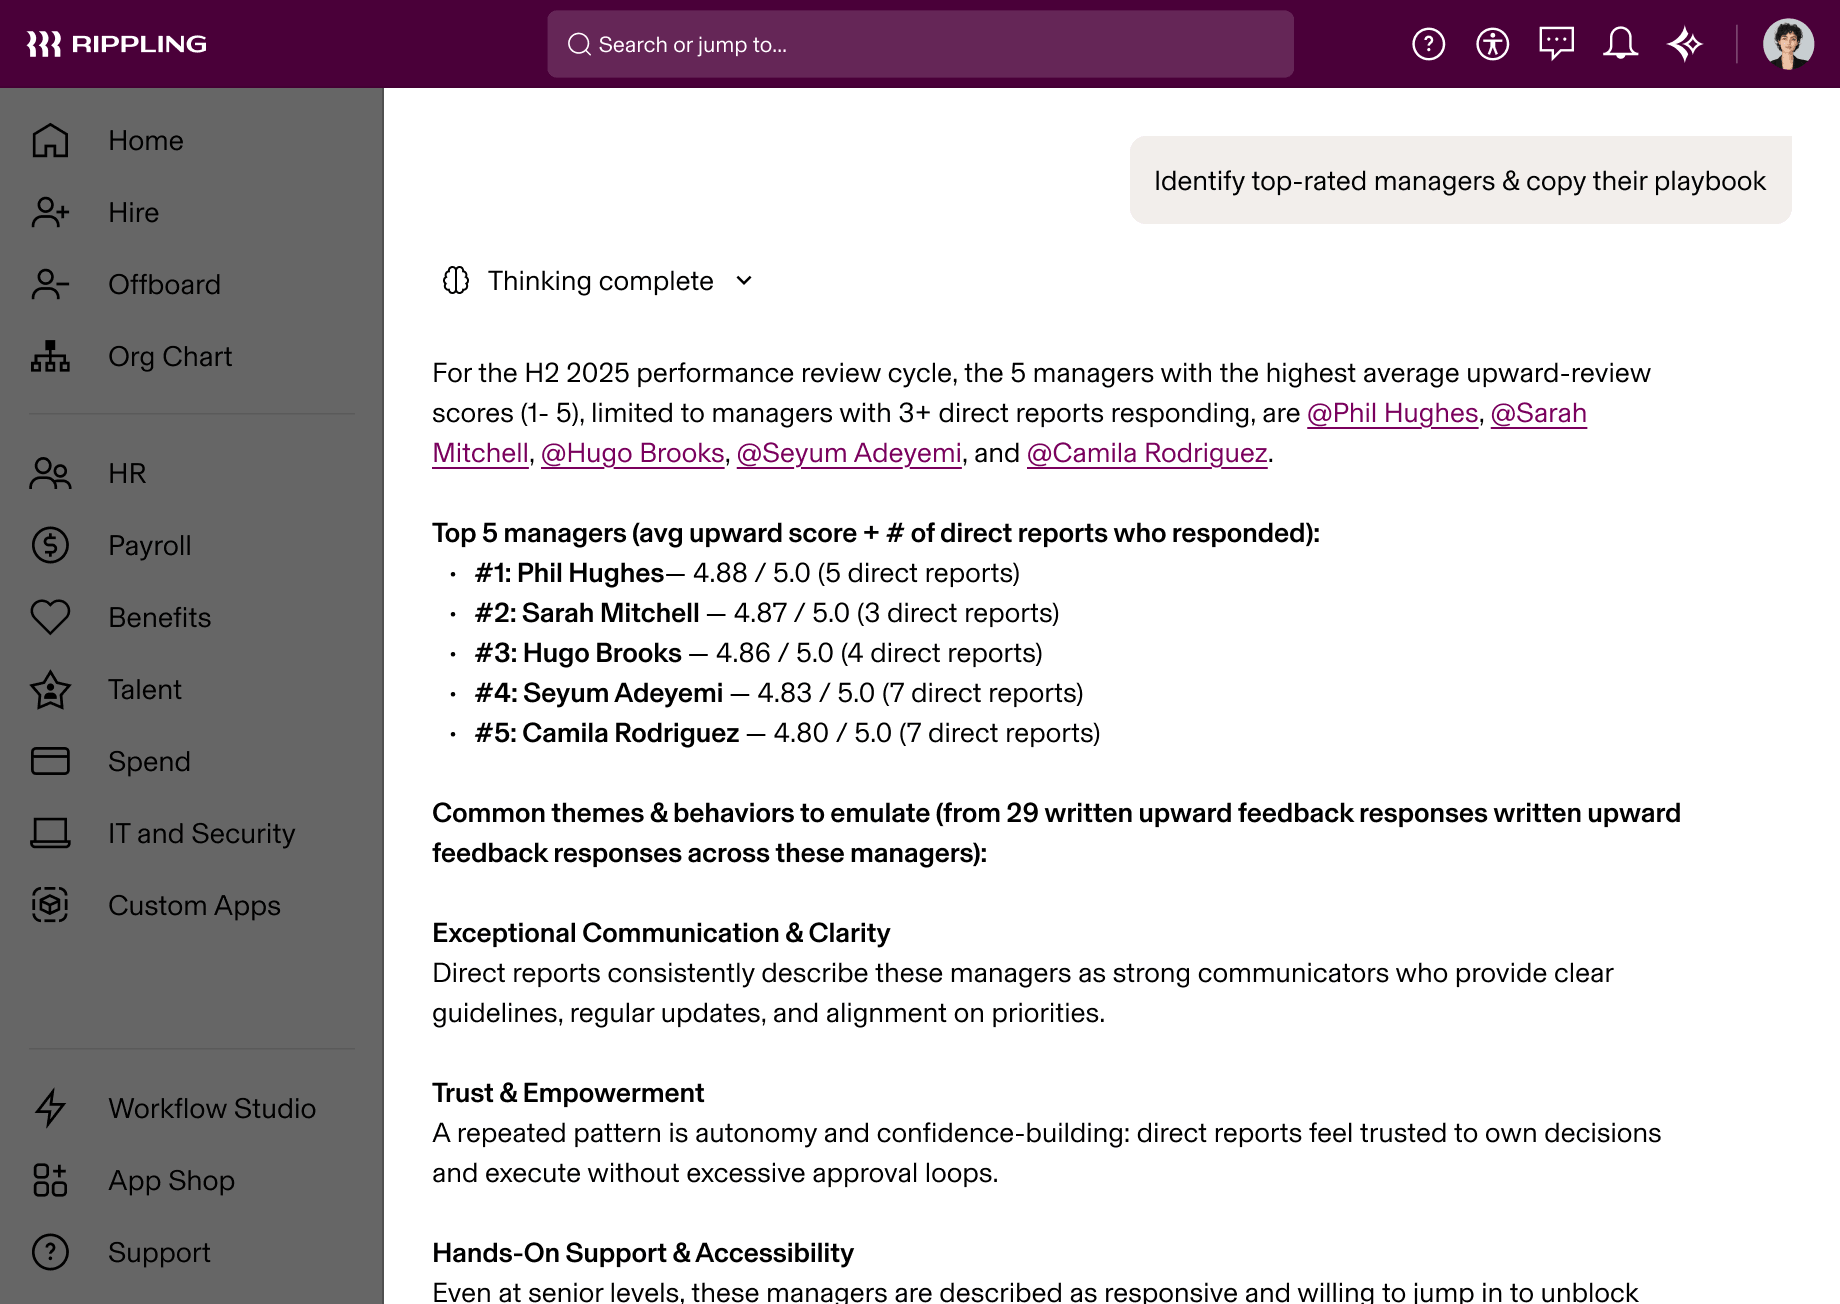Screen dimensions: 1840x1304
Task: Open the @Camila Rodriguez mention link
Action: coord(1147,453)
